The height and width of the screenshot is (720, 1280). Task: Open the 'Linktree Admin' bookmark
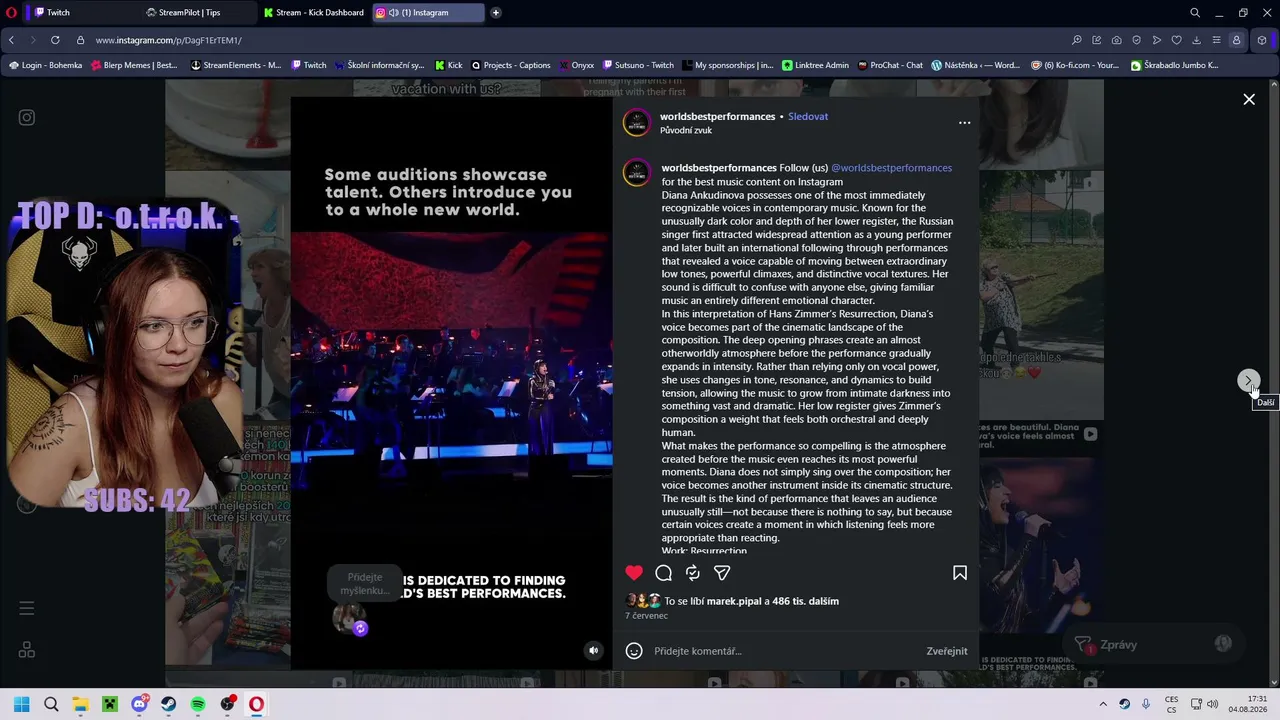click(816, 65)
